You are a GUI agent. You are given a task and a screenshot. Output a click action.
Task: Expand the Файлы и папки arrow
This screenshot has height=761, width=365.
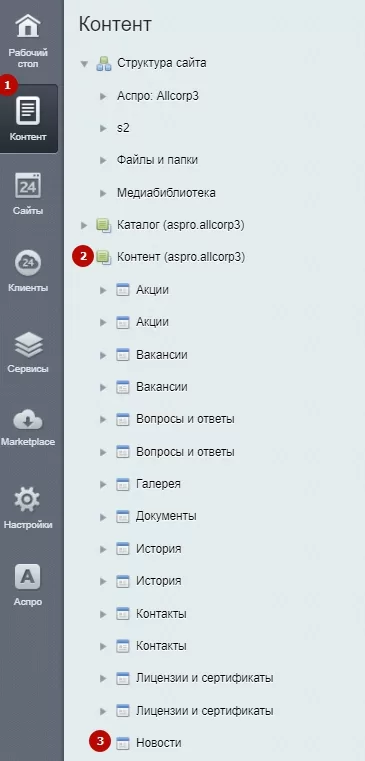[103, 160]
